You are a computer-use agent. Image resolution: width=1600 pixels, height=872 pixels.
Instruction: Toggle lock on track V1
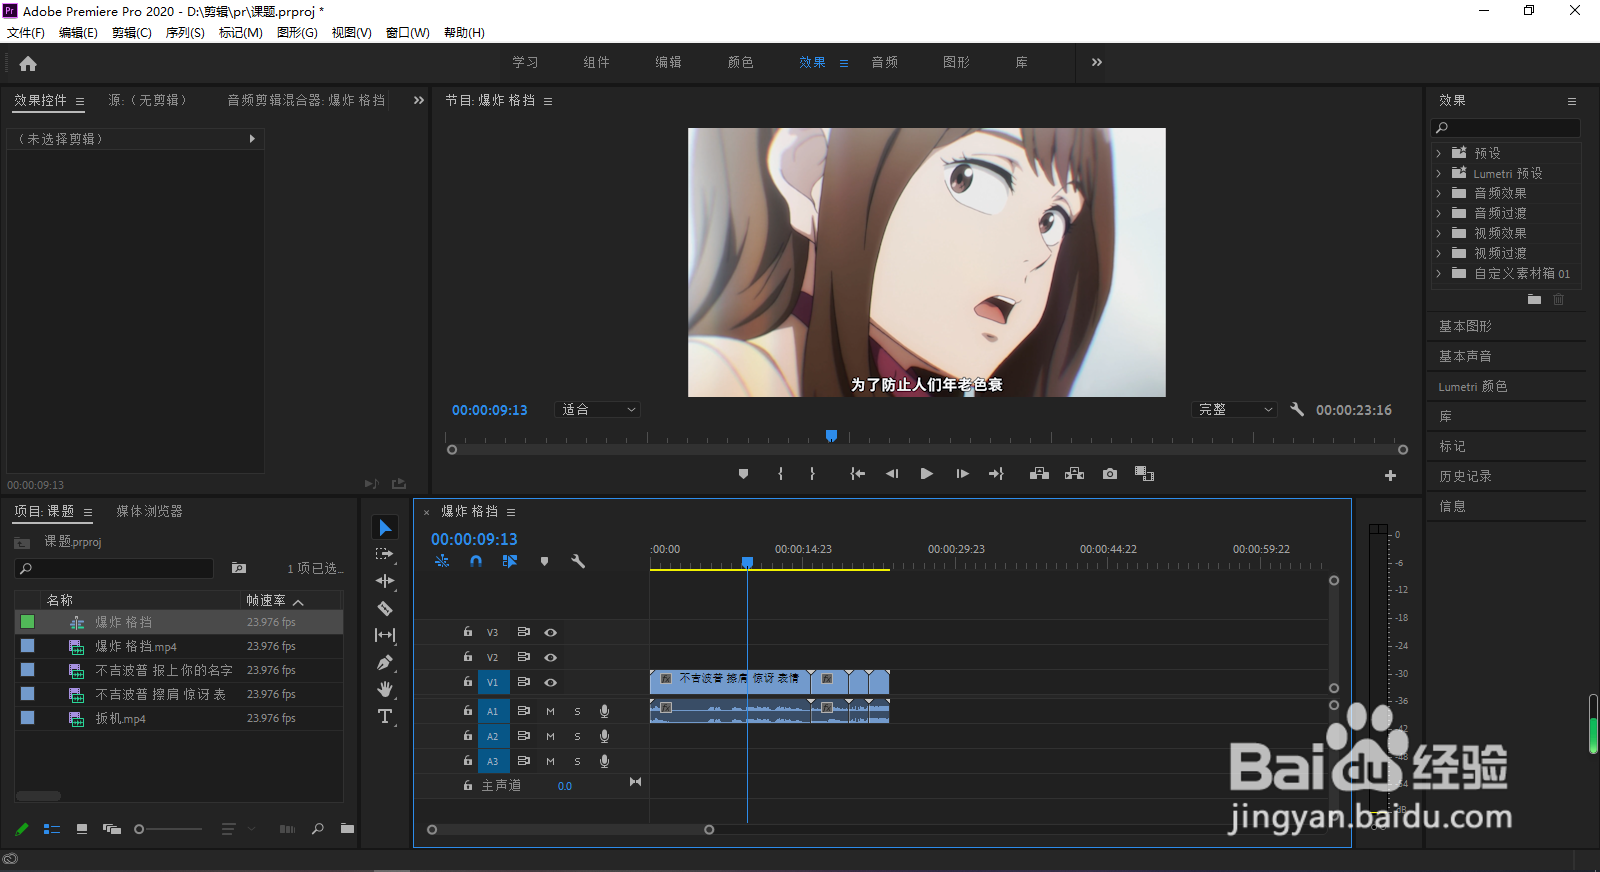467,682
